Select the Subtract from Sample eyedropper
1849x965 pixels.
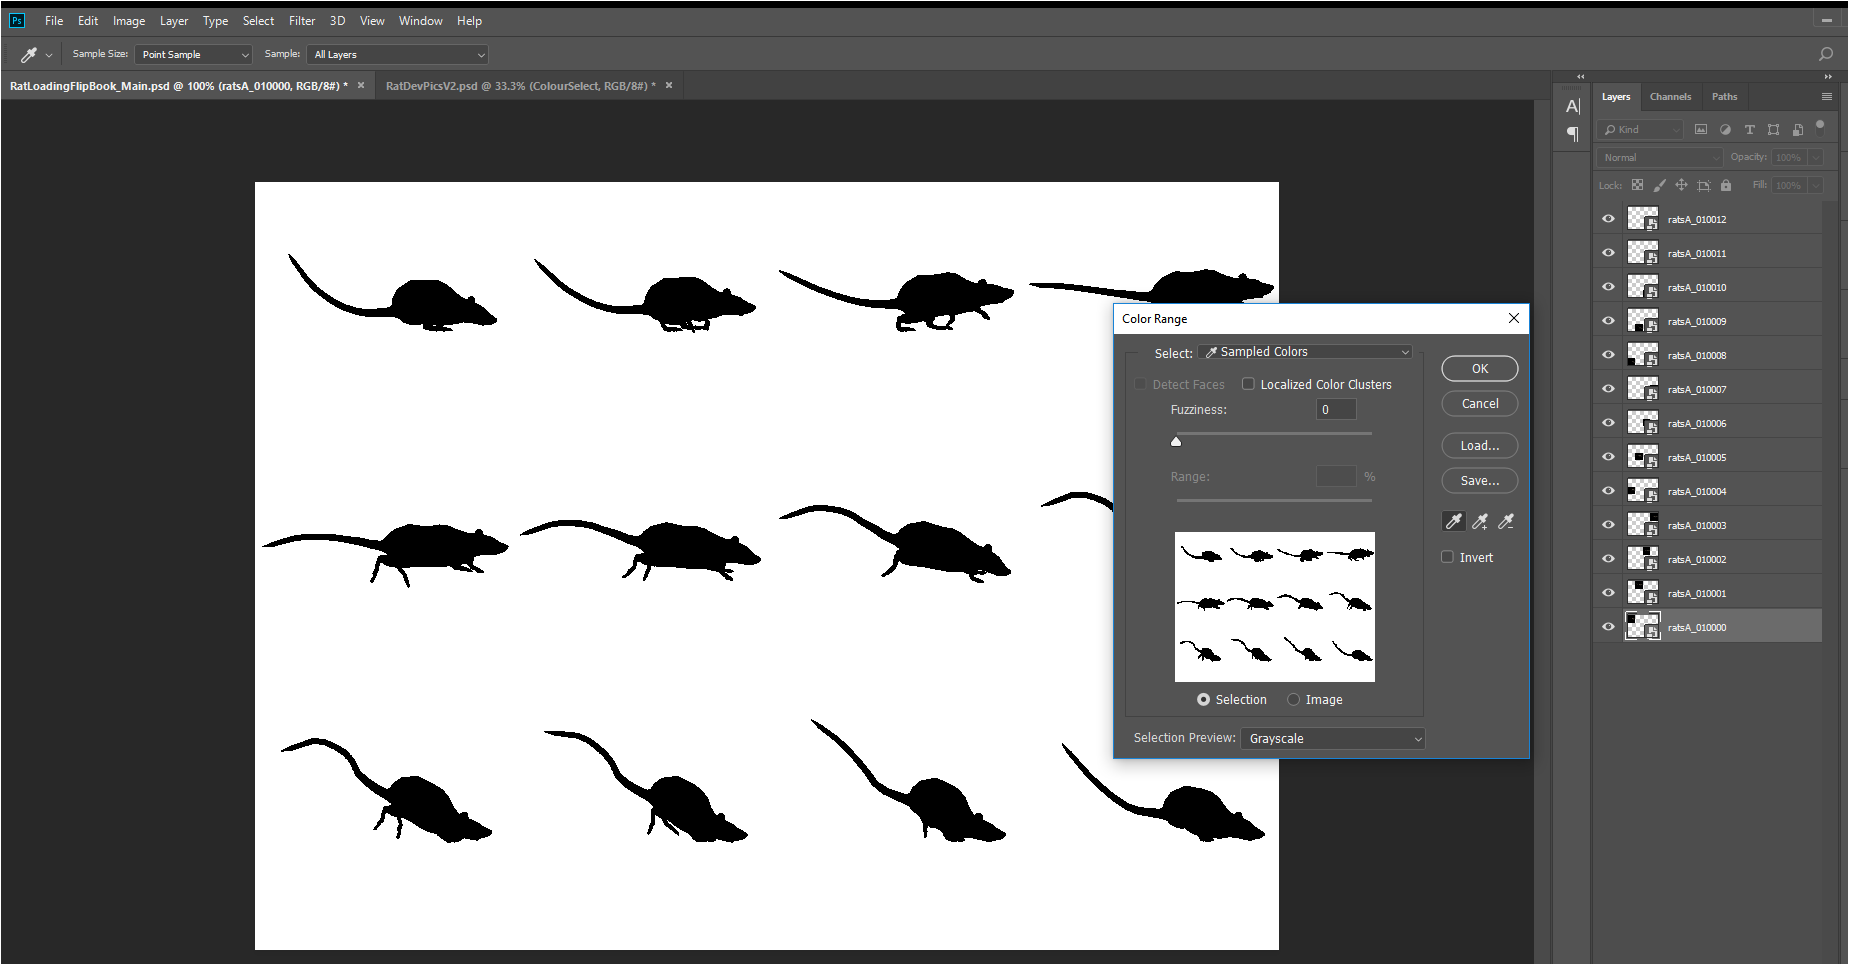coord(1507,521)
